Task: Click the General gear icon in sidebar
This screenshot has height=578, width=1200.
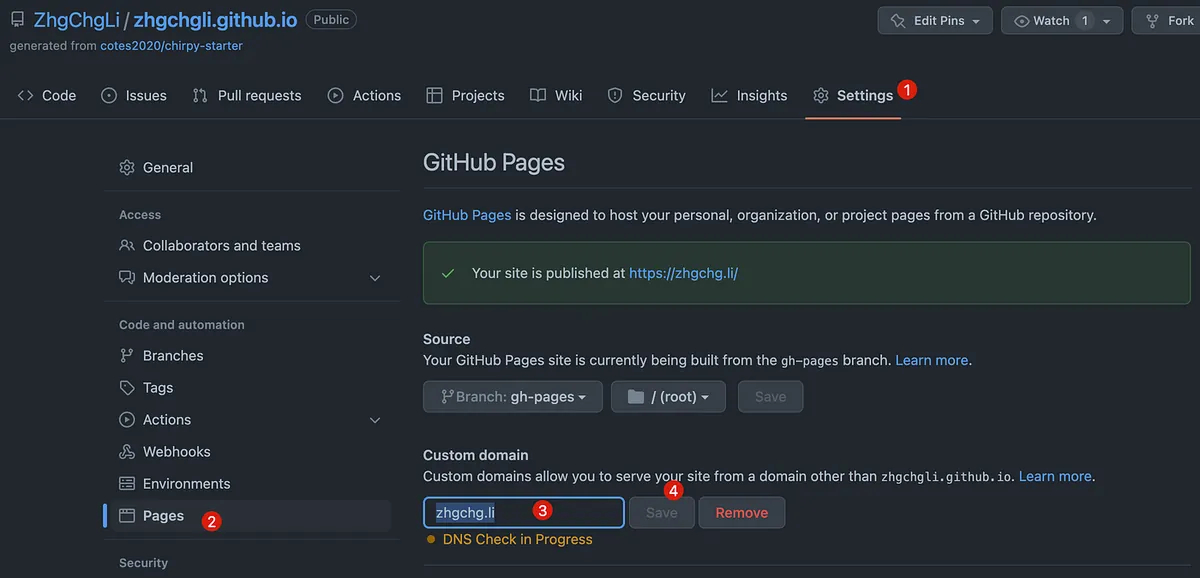Action: [127, 168]
